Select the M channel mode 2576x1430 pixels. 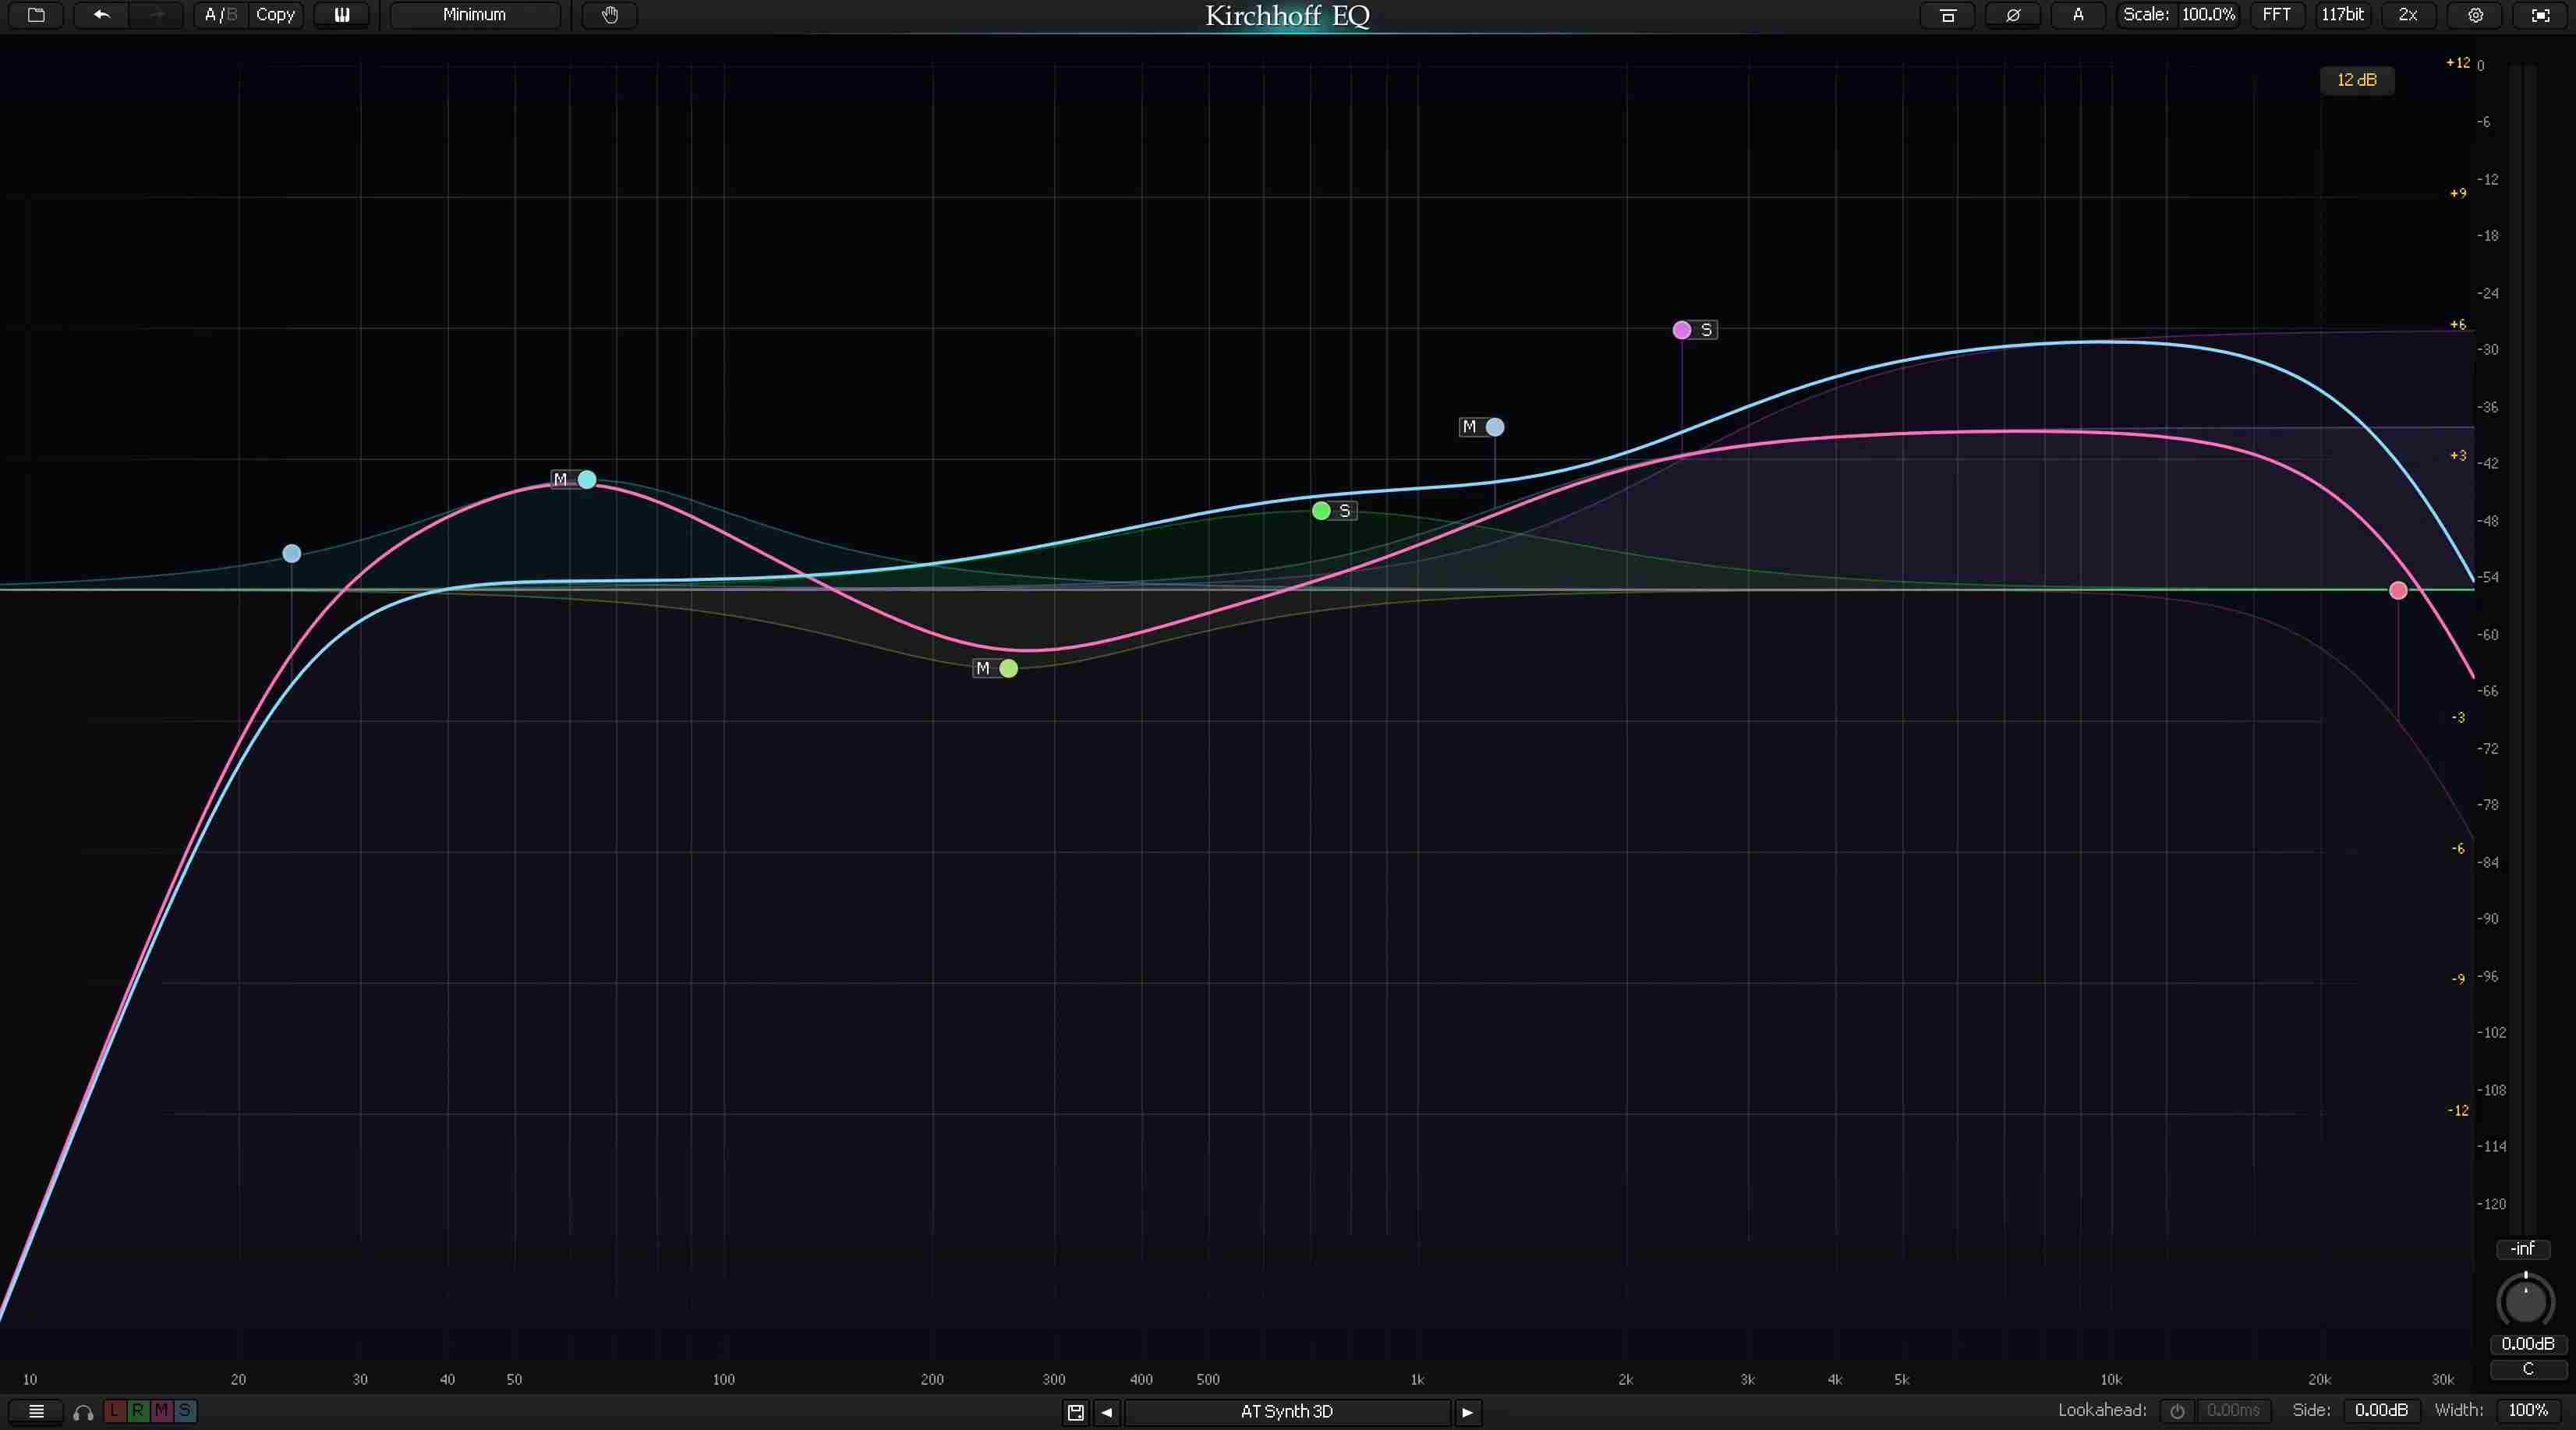(162, 1412)
